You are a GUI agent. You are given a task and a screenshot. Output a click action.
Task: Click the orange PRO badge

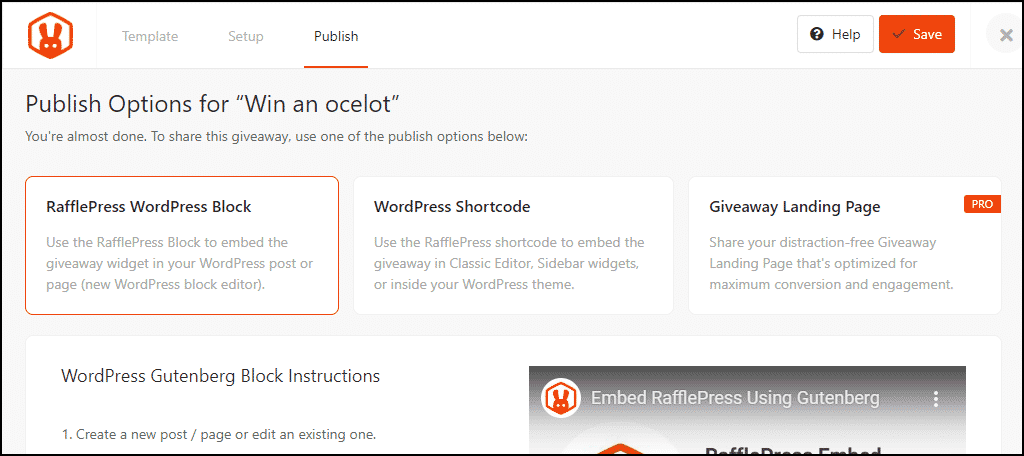[x=982, y=204]
